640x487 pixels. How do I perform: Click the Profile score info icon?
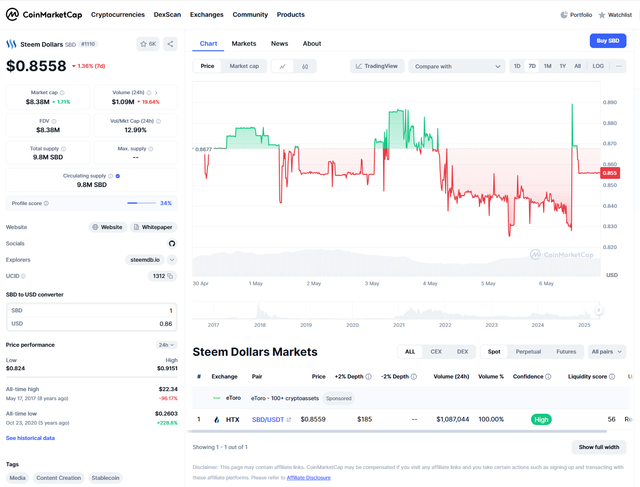46,203
